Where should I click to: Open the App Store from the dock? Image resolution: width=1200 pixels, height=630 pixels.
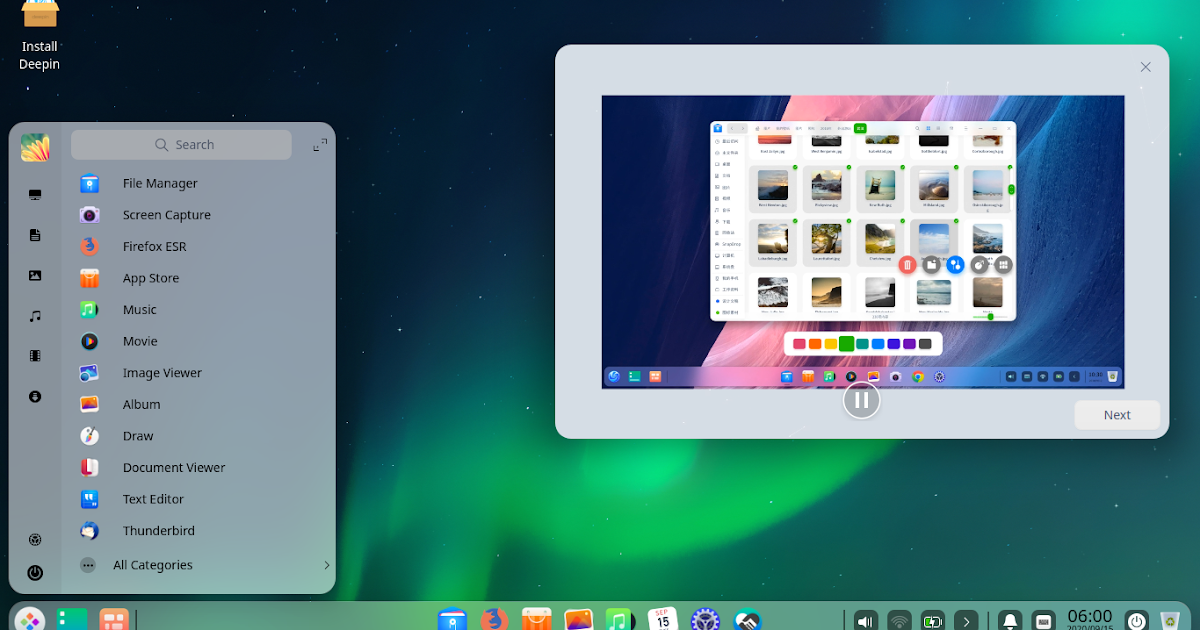537,620
